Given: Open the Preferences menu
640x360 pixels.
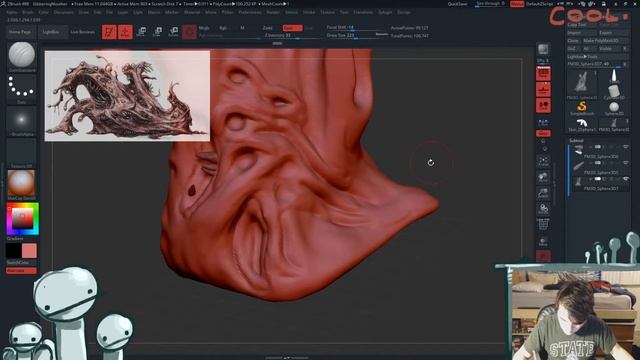Looking at the screenshot, I should [x=250, y=12].
